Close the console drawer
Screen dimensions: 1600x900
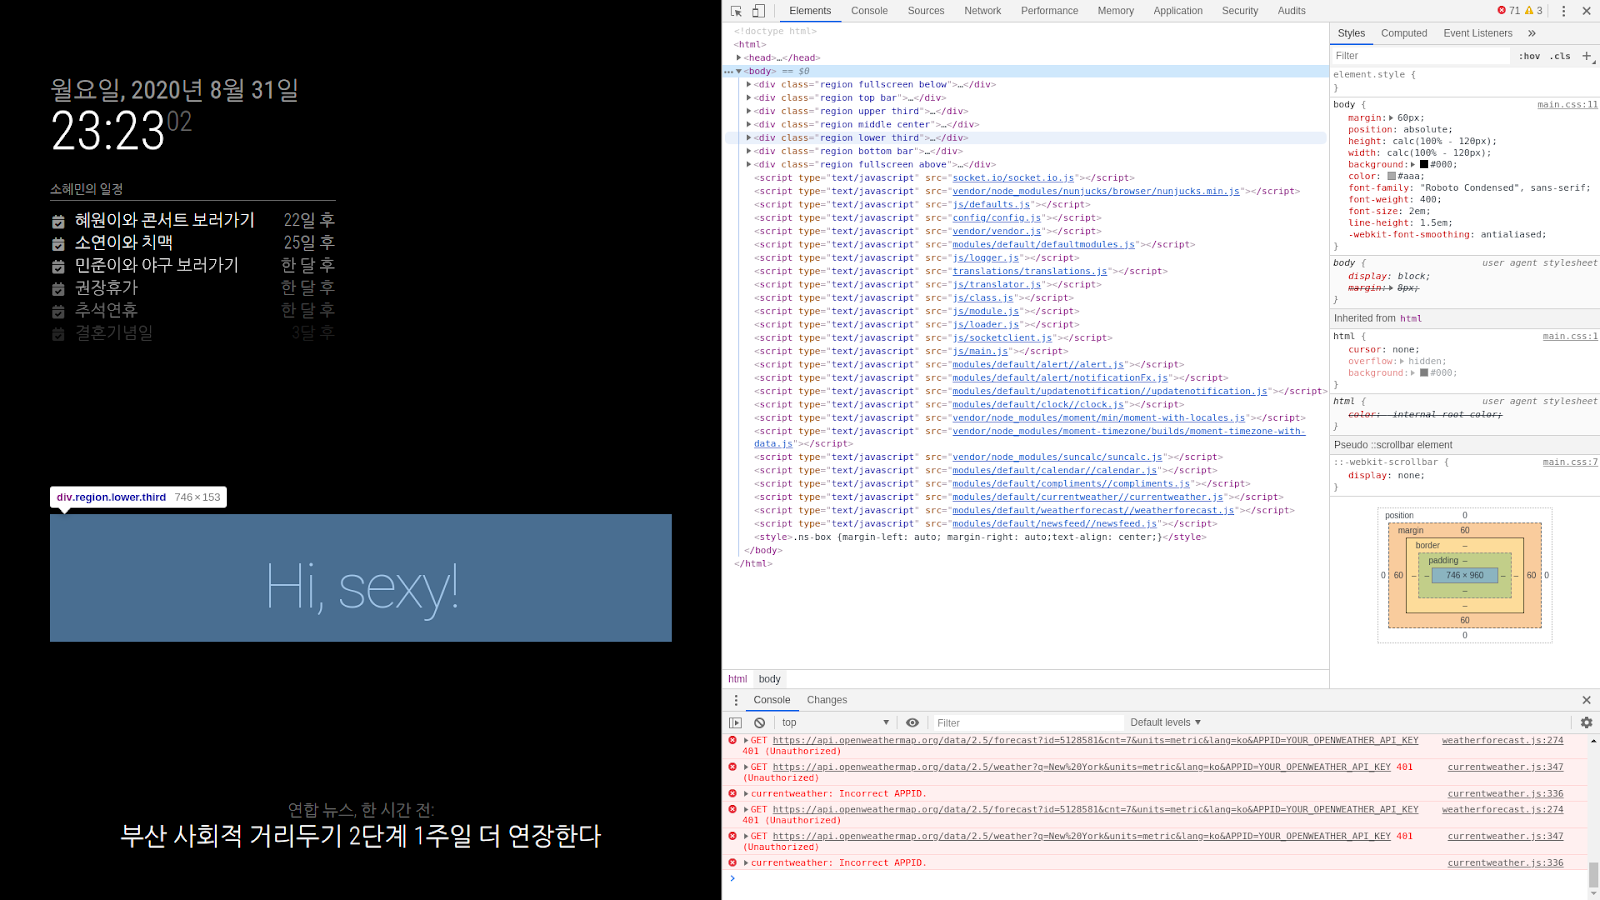tap(1586, 700)
